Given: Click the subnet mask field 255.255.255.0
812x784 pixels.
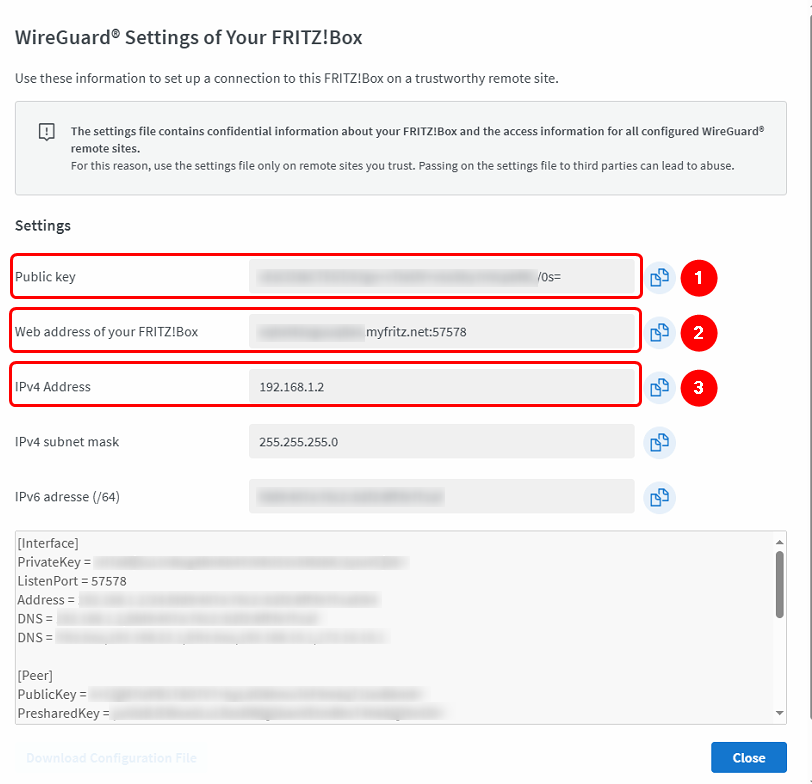Looking at the screenshot, I should click(441, 441).
